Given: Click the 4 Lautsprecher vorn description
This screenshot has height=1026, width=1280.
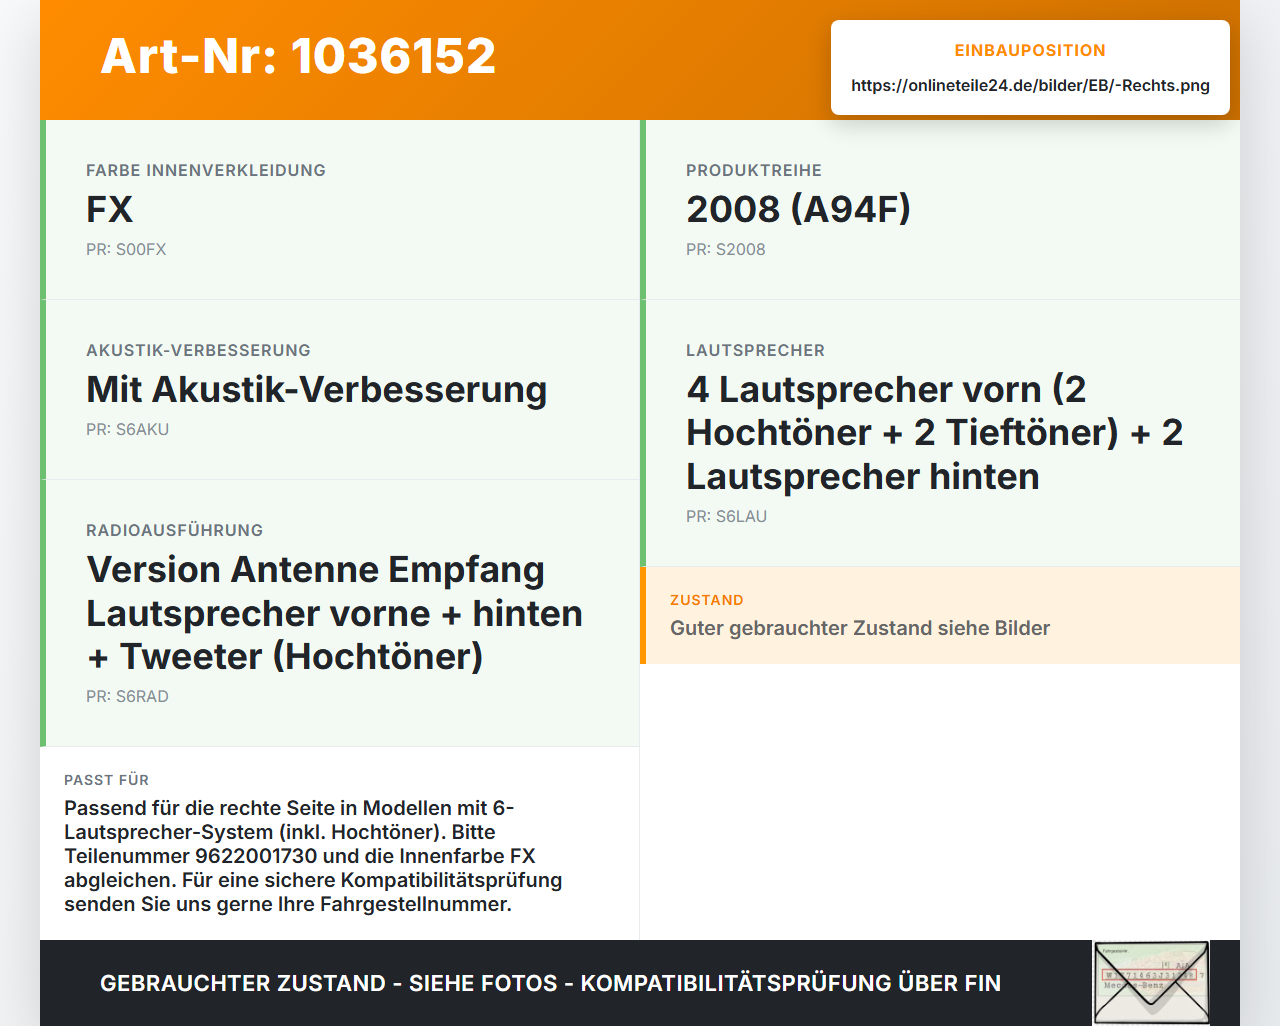Looking at the screenshot, I should pyautogui.click(x=935, y=433).
